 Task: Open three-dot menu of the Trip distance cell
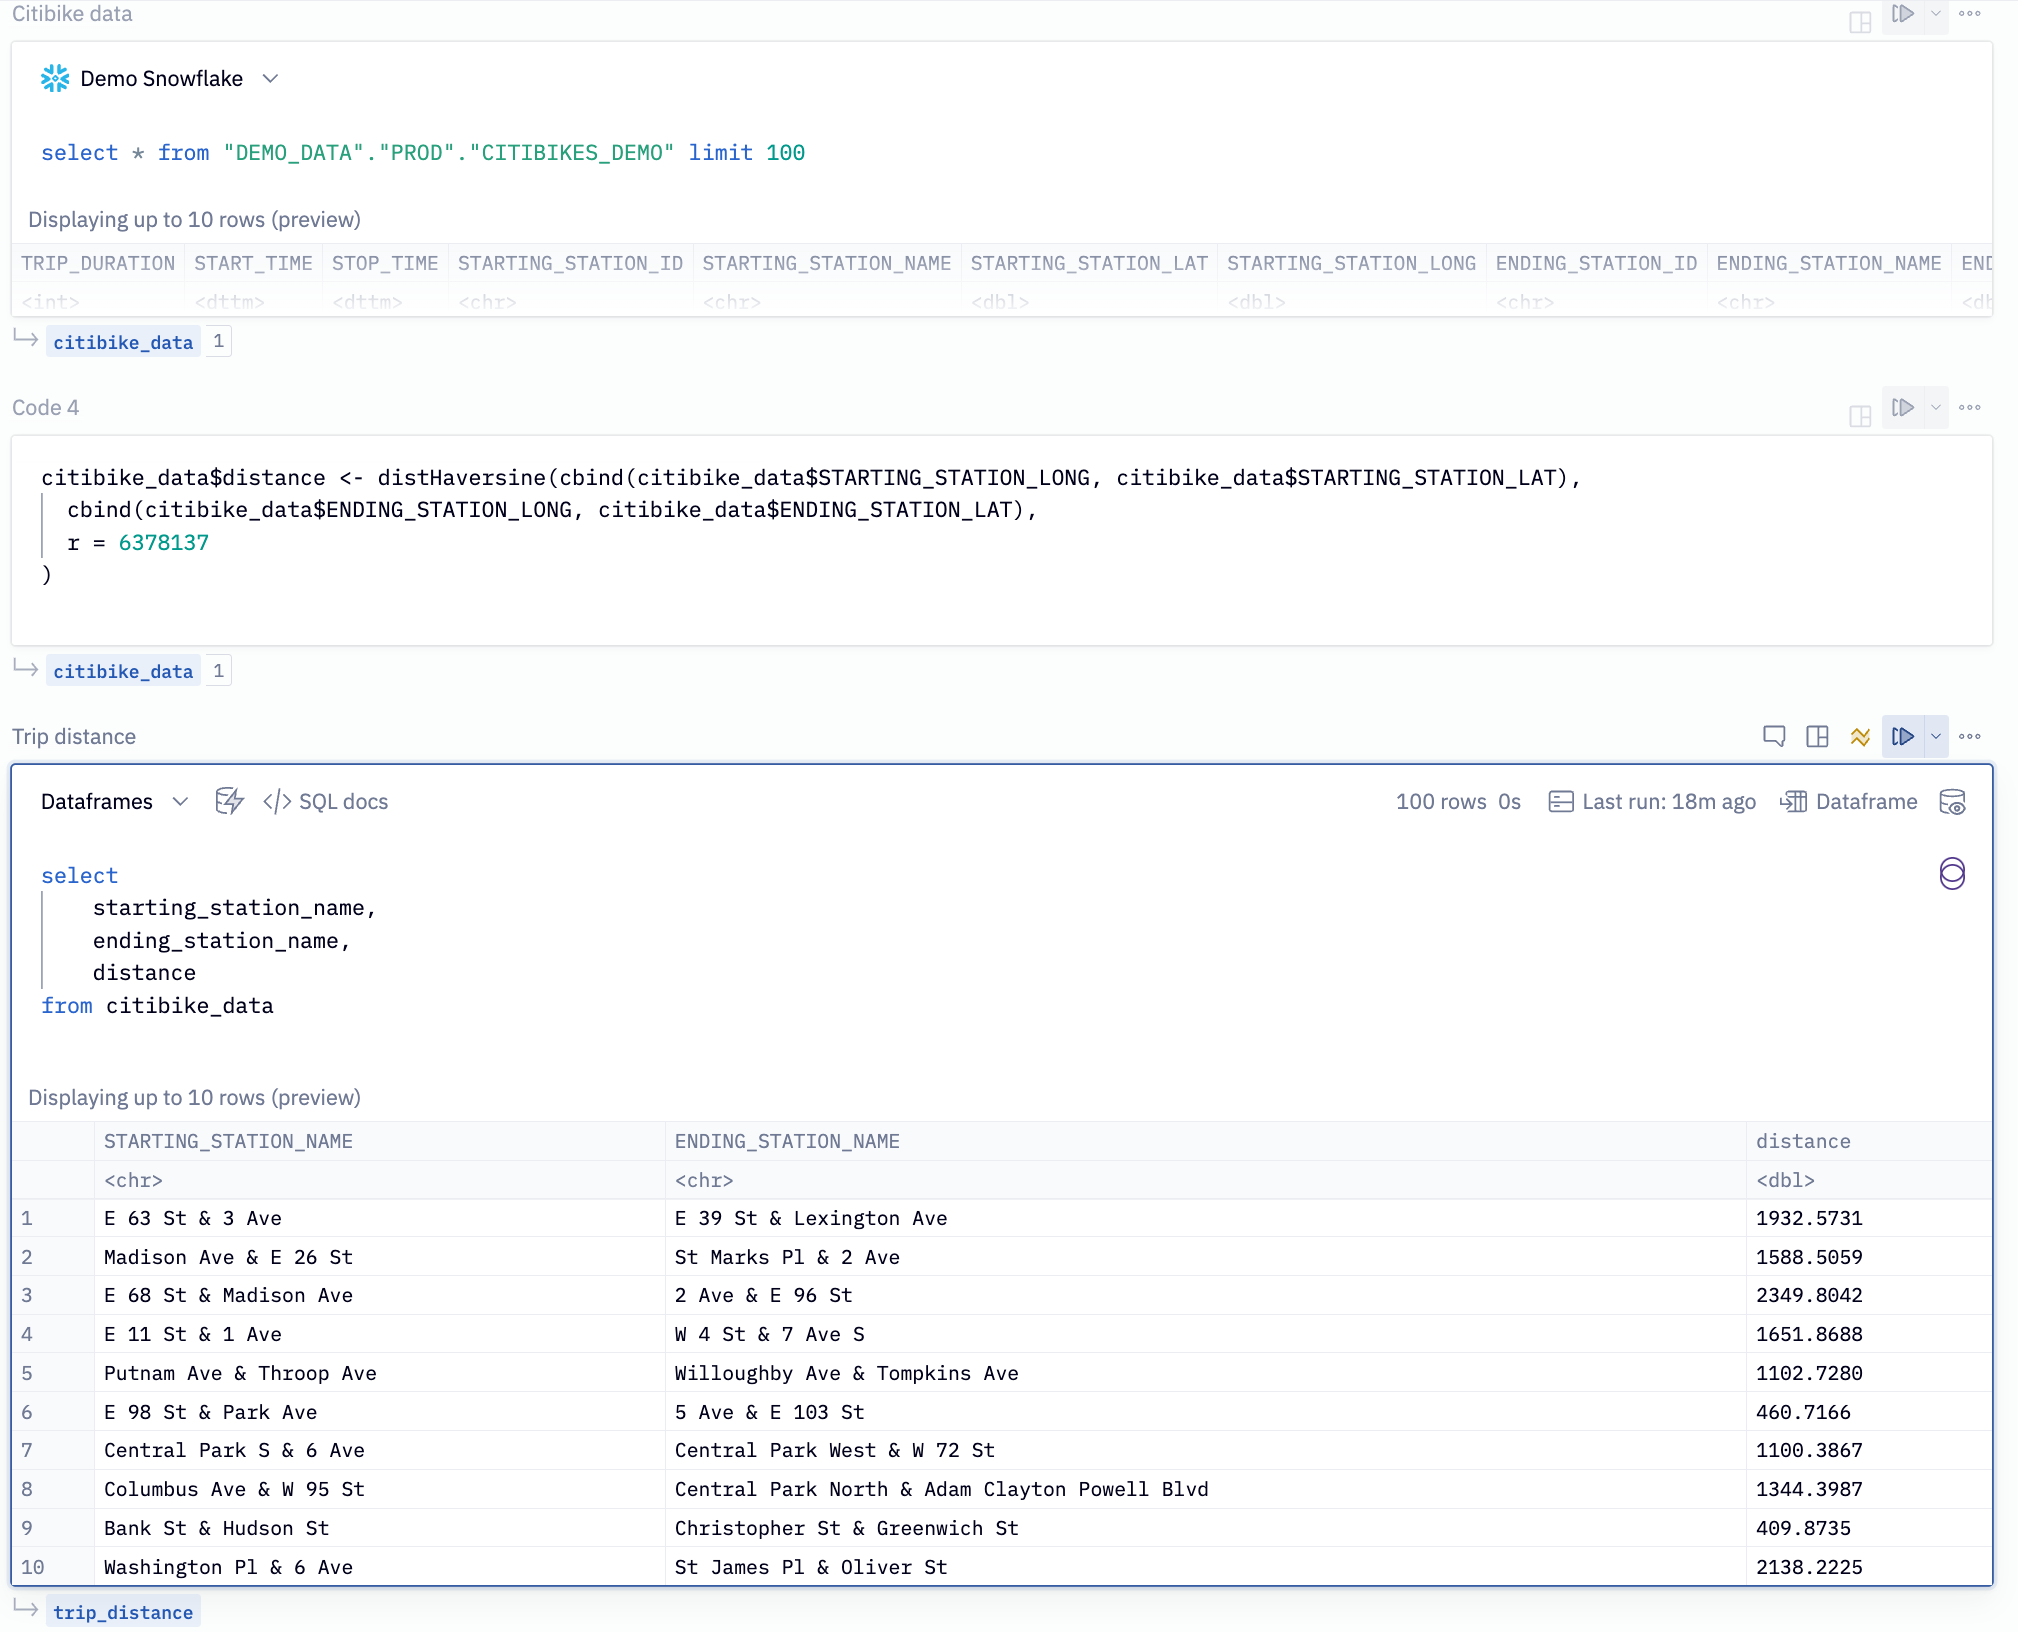tap(1970, 737)
